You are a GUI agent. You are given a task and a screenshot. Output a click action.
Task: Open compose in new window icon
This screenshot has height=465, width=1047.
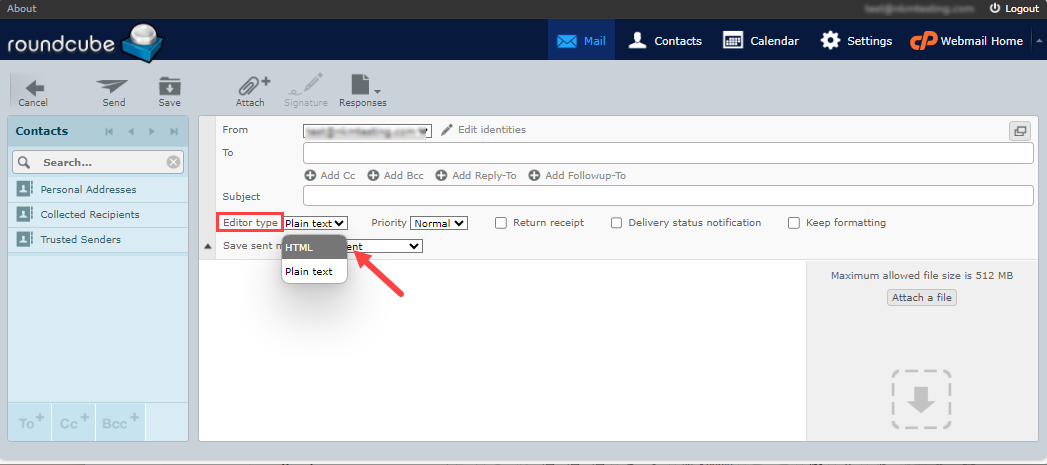[x=1019, y=130]
